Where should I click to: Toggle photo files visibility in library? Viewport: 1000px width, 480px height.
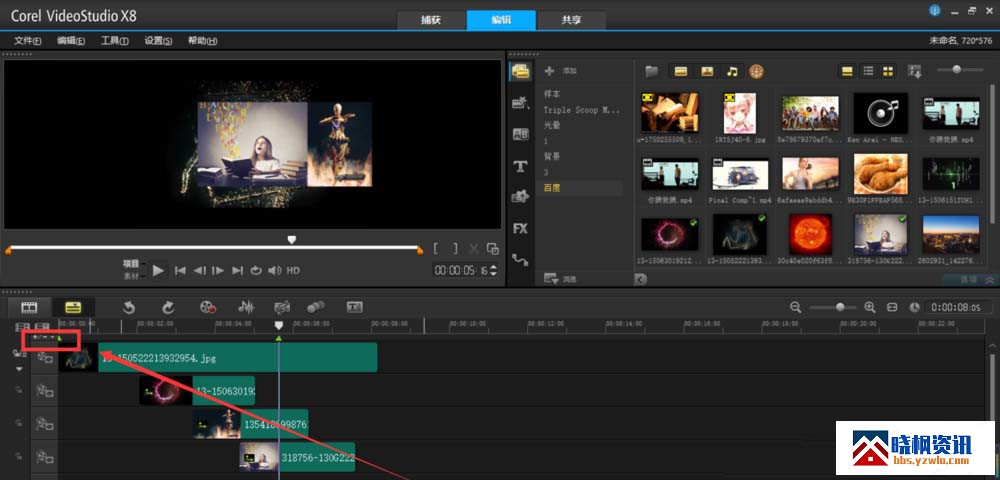tap(706, 71)
